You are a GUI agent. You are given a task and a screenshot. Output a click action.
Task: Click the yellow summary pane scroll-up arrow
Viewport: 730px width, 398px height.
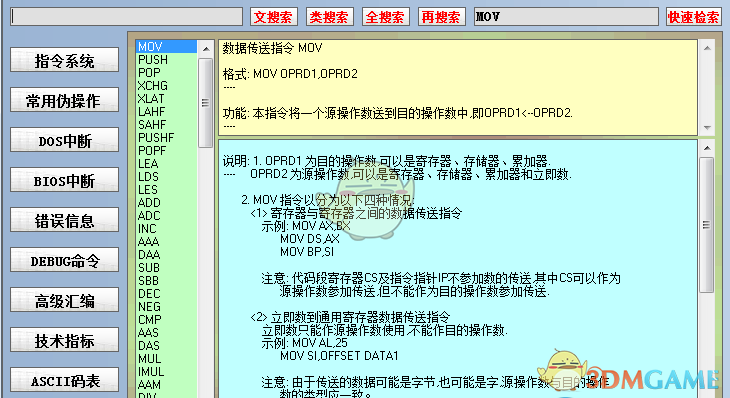(707, 48)
